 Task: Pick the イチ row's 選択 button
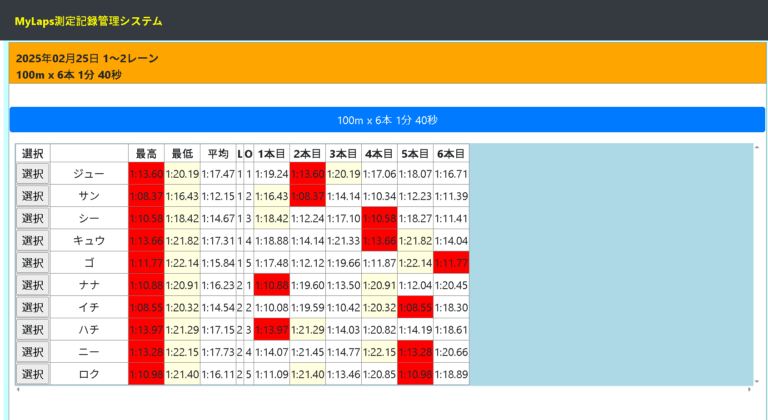tap(33, 307)
